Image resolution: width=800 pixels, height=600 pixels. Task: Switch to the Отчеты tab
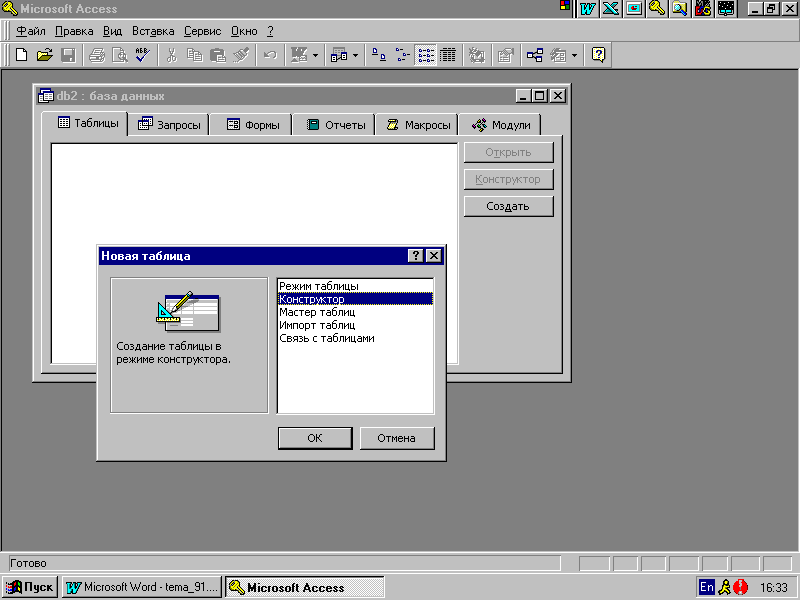[x=335, y=125]
